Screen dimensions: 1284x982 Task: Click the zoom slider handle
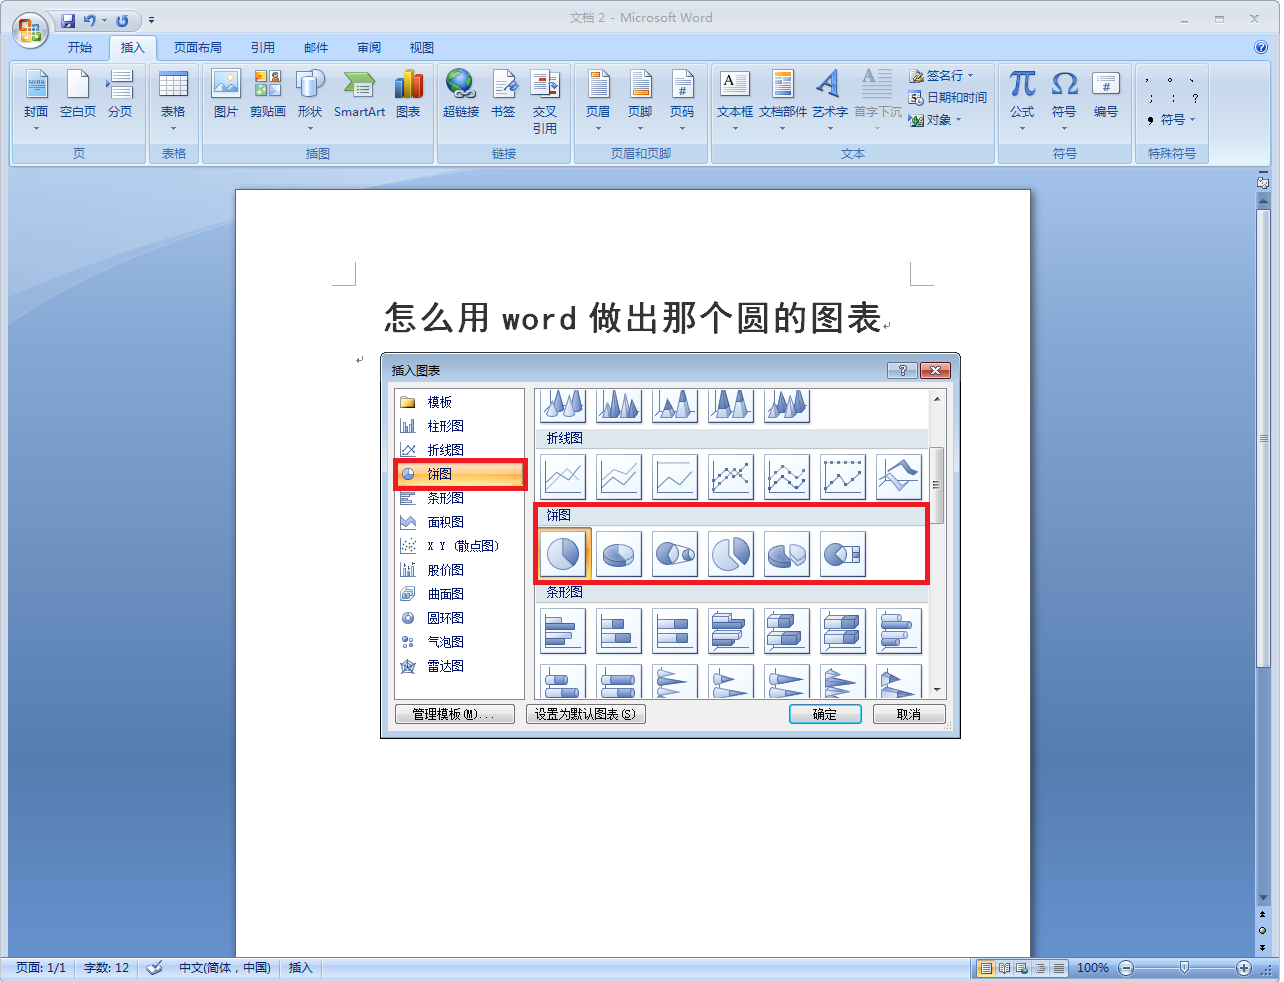click(1184, 968)
